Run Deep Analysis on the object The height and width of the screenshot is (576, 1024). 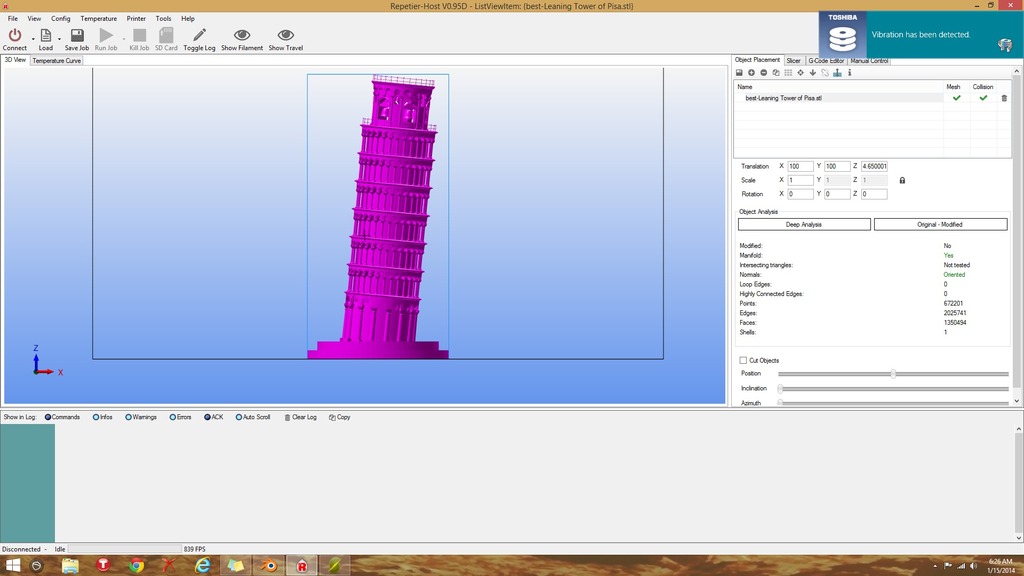click(804, 225)
